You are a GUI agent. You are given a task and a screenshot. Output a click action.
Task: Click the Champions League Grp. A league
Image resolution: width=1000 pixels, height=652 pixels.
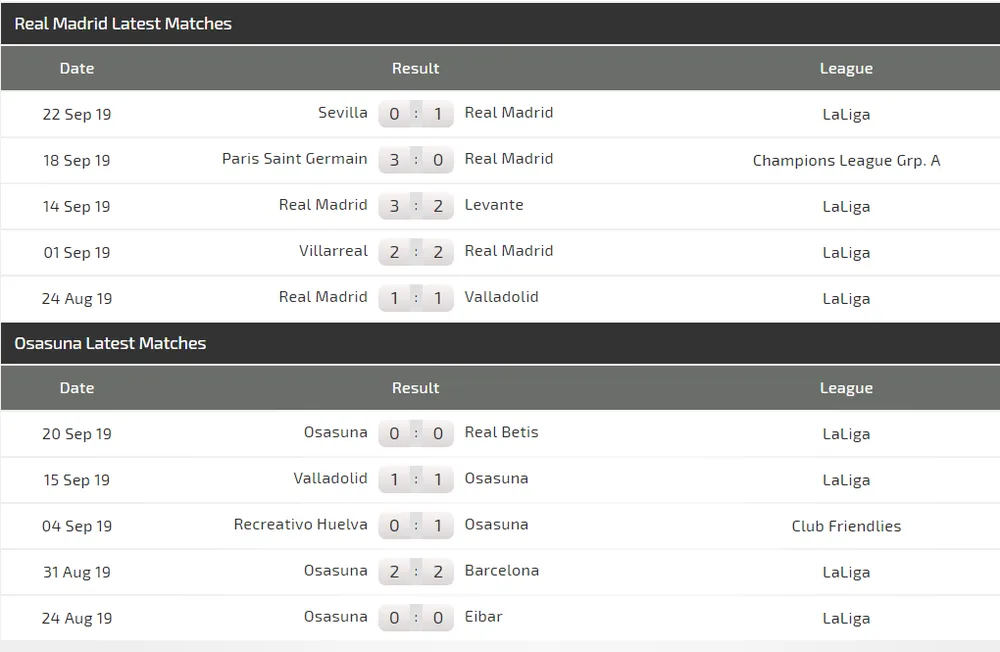[x=846, y=160]
